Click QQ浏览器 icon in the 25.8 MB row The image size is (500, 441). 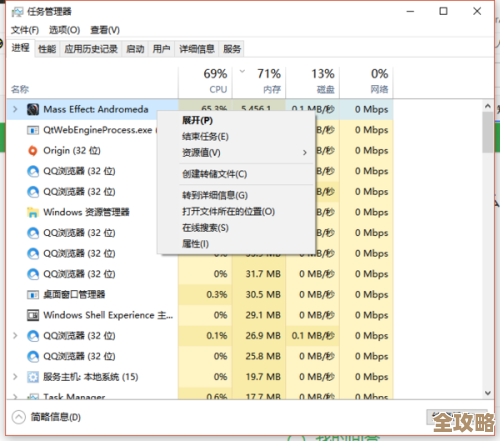point(33,356)
